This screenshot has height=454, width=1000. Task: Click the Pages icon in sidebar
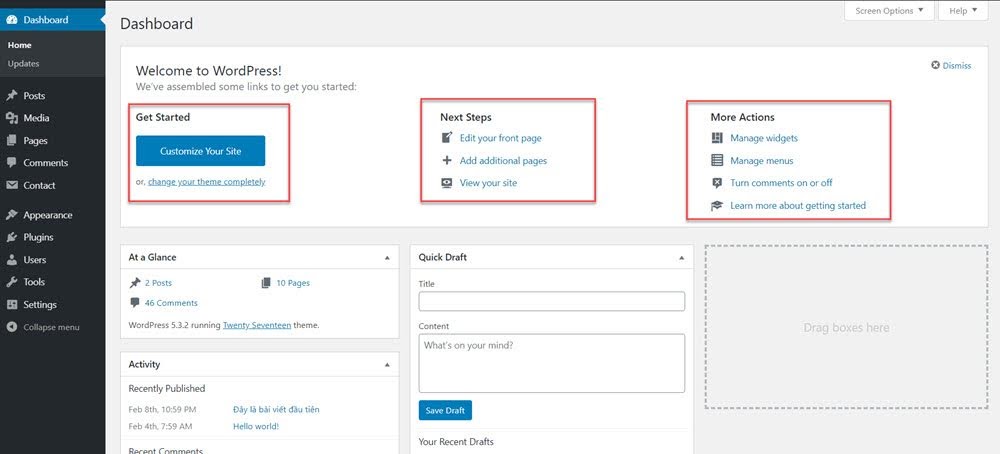(11, 140)
